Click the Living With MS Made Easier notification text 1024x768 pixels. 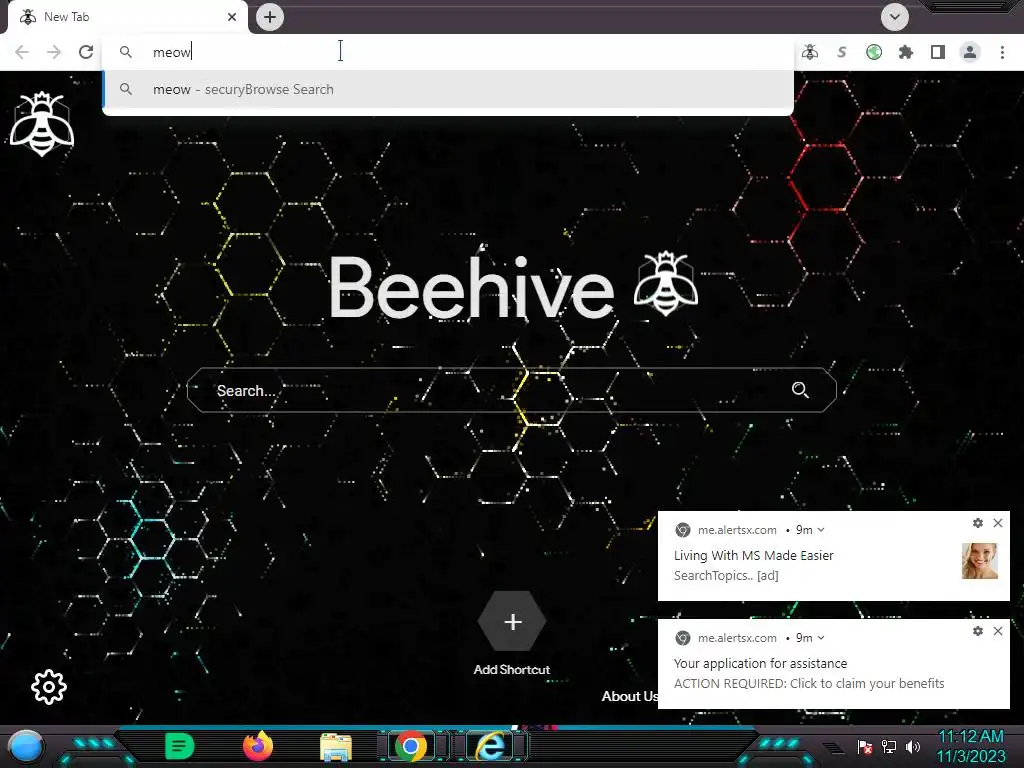tap(754, 556)
